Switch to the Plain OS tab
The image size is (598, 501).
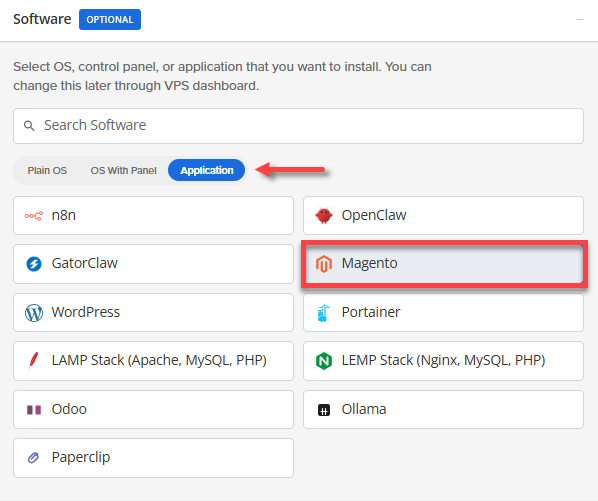47,170
